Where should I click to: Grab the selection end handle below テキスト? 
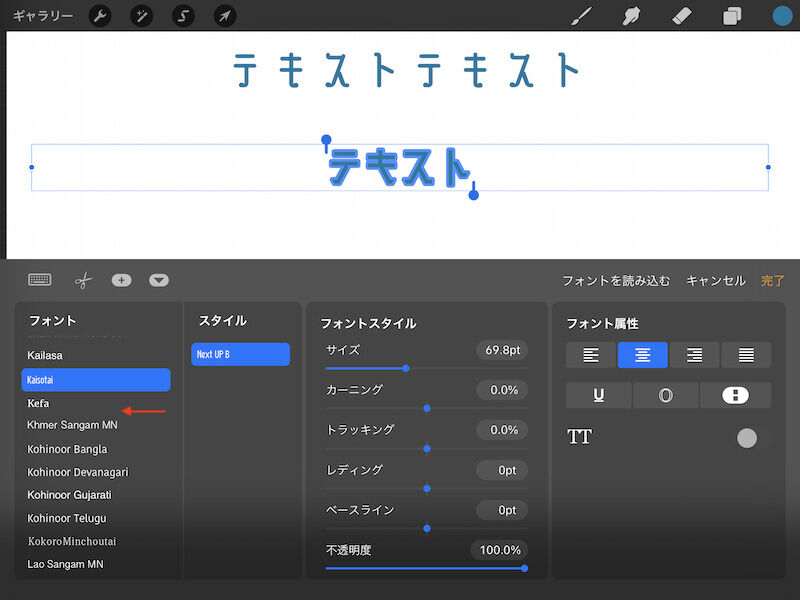coord(473,194)
